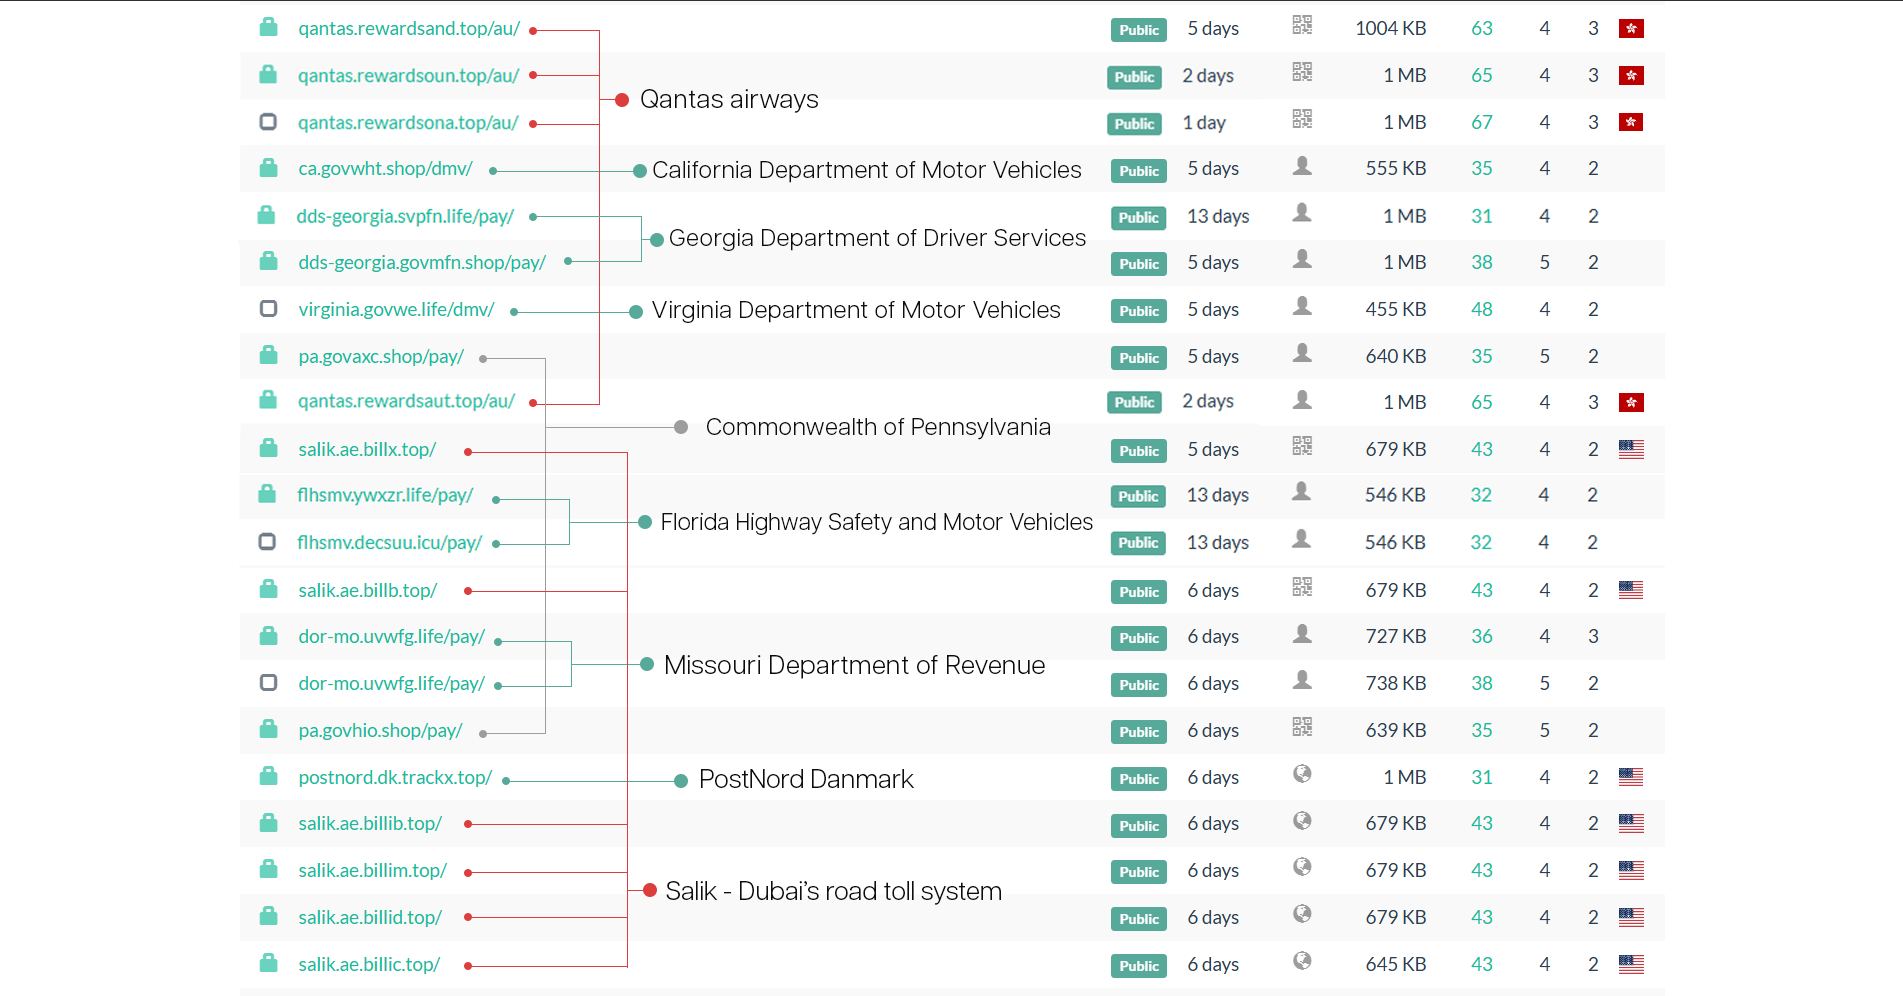The width and height of the screenshot is (1903, 996).
Task: Open the salik.ae.billim.top/ link
Action: click(x=373, y=870)
